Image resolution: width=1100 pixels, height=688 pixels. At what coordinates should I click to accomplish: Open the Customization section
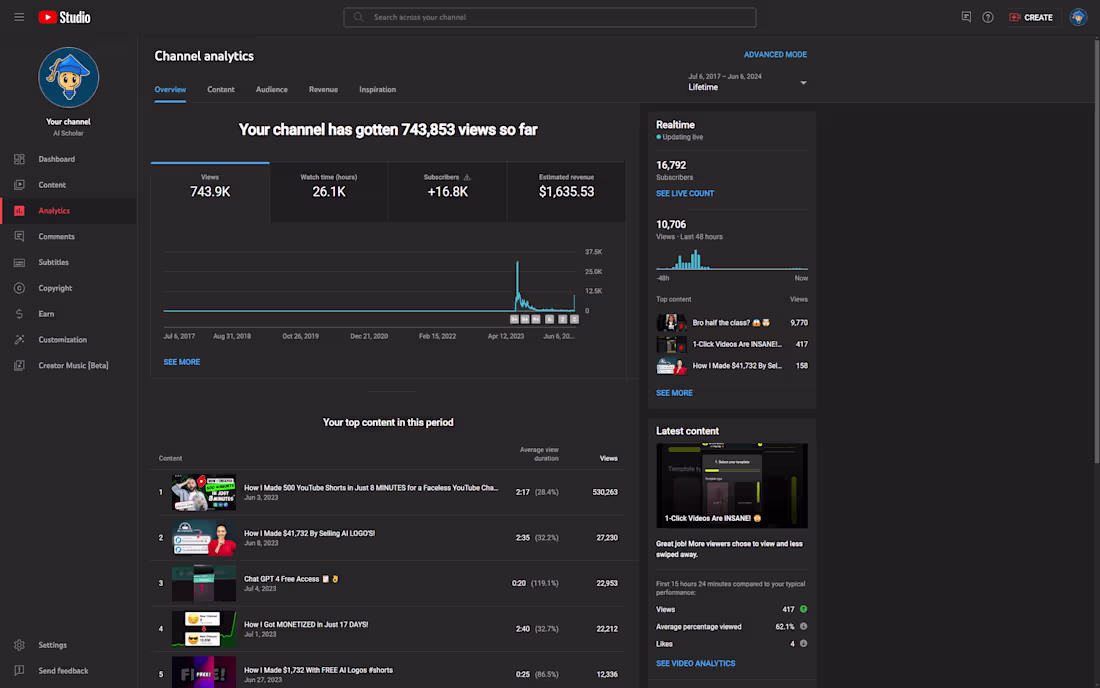pos(62,339)
